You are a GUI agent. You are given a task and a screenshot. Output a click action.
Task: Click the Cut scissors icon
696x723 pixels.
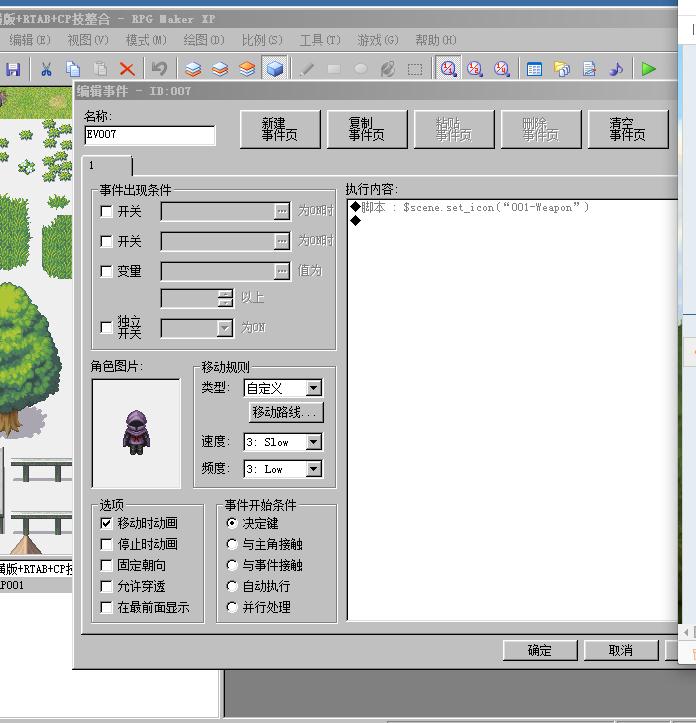click(x=46, y=69)
